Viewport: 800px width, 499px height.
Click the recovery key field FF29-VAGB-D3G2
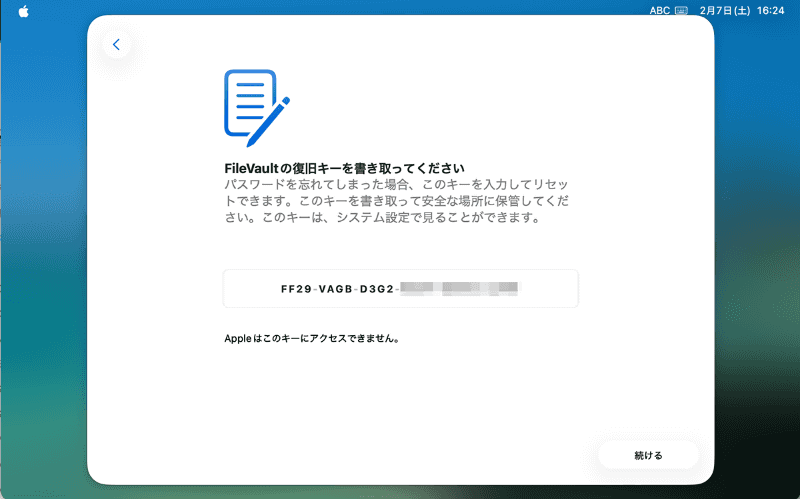[401, 289]
